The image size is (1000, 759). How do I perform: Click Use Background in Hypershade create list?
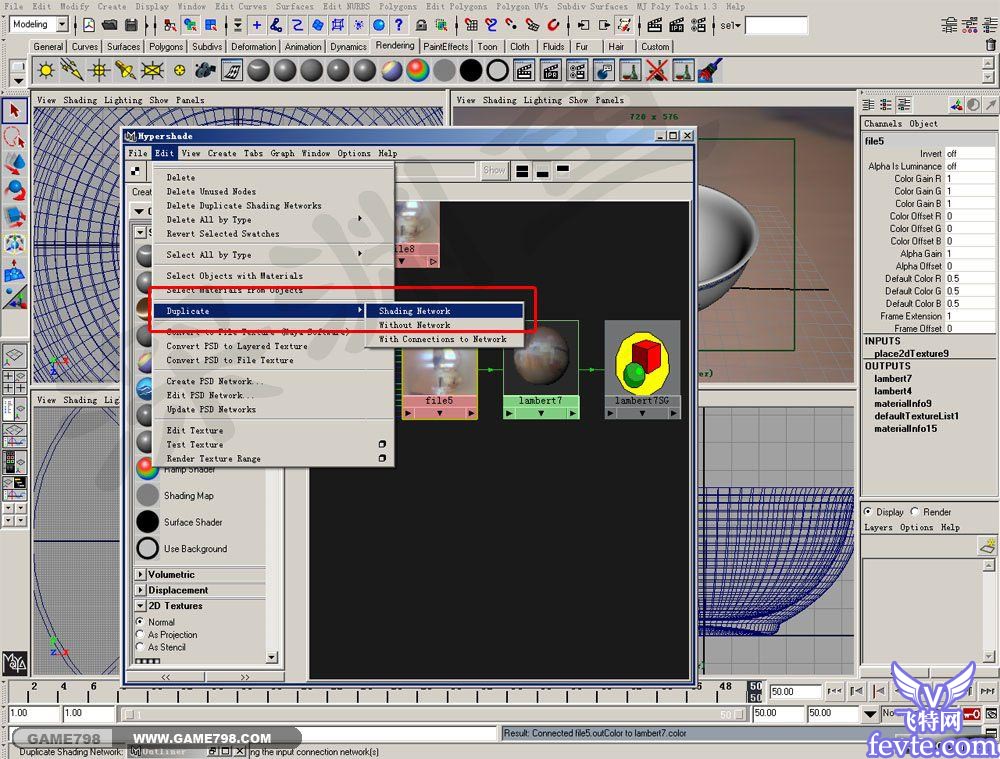click(195, 549)
